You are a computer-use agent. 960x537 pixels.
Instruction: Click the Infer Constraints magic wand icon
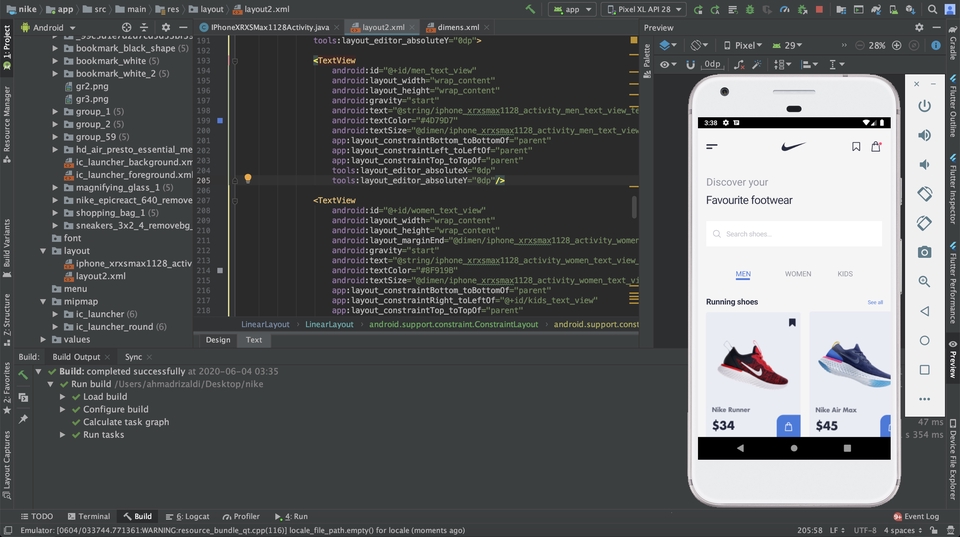click(x=757, y=64)
